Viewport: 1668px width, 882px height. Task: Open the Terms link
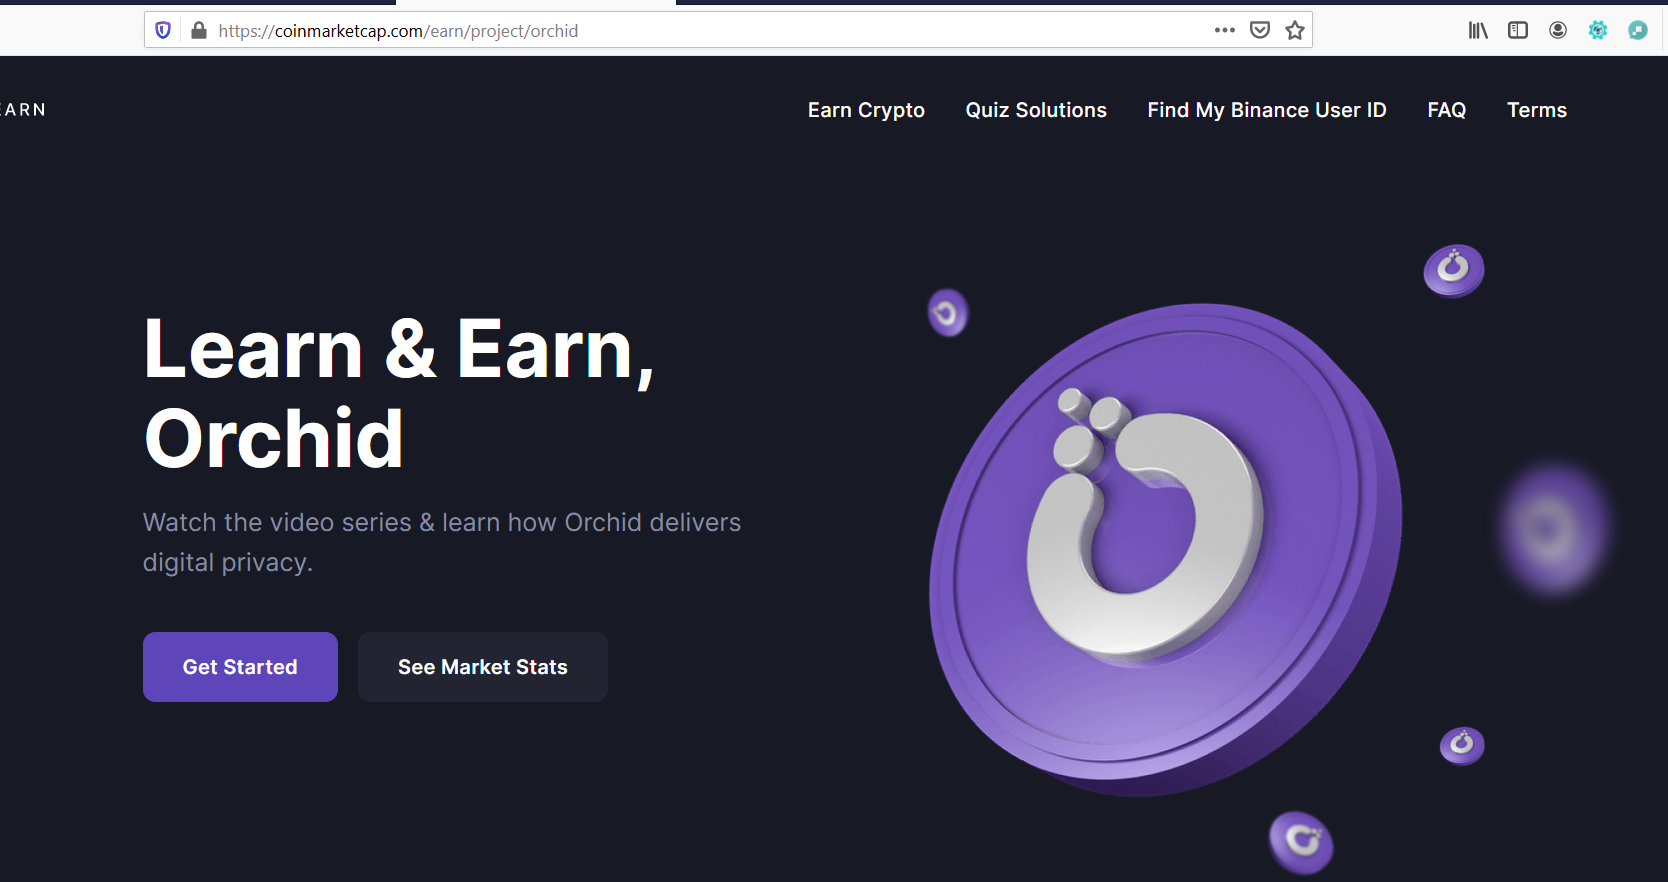click(x=1537, y=110)
